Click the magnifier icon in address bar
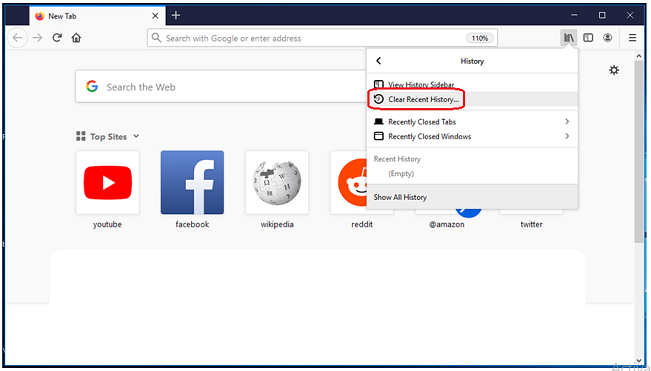The width and height of the screenshot is (651, 371). click(156, 38)
